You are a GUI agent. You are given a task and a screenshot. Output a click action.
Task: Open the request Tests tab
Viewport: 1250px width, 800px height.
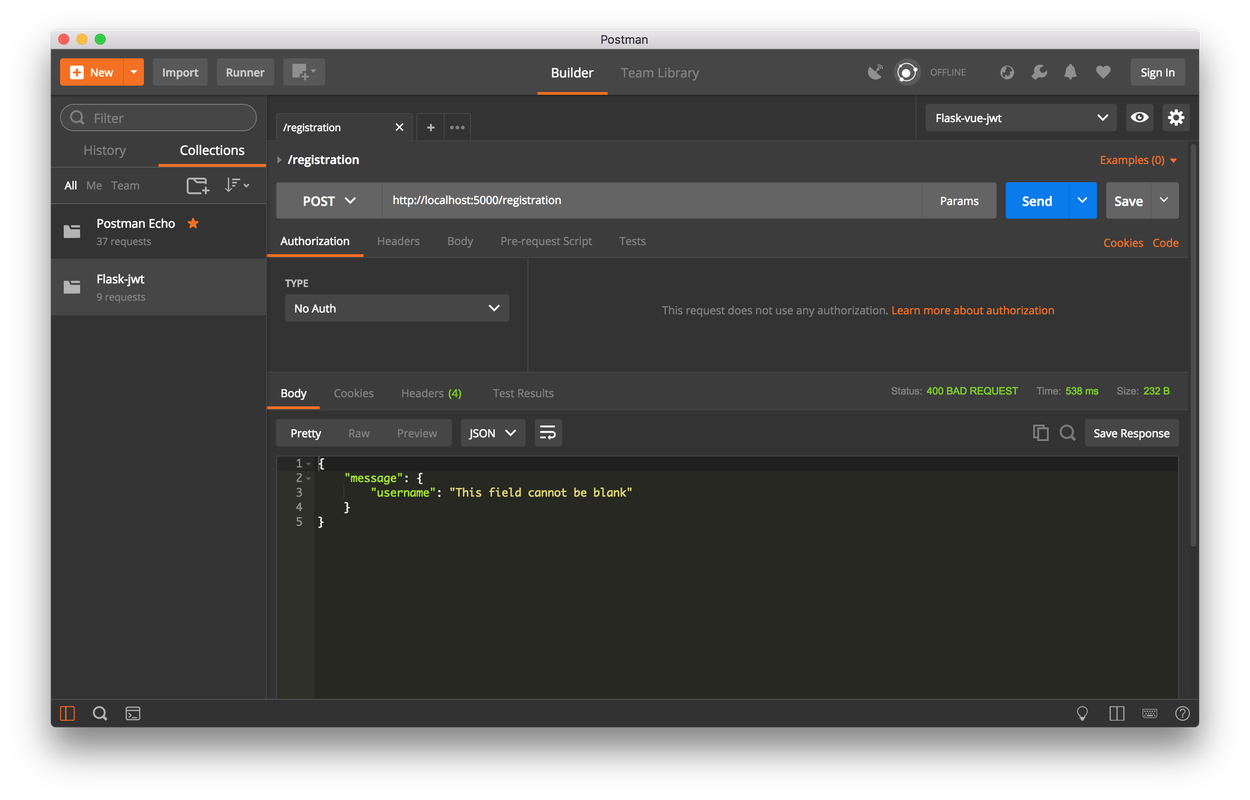tap(632, 241)
